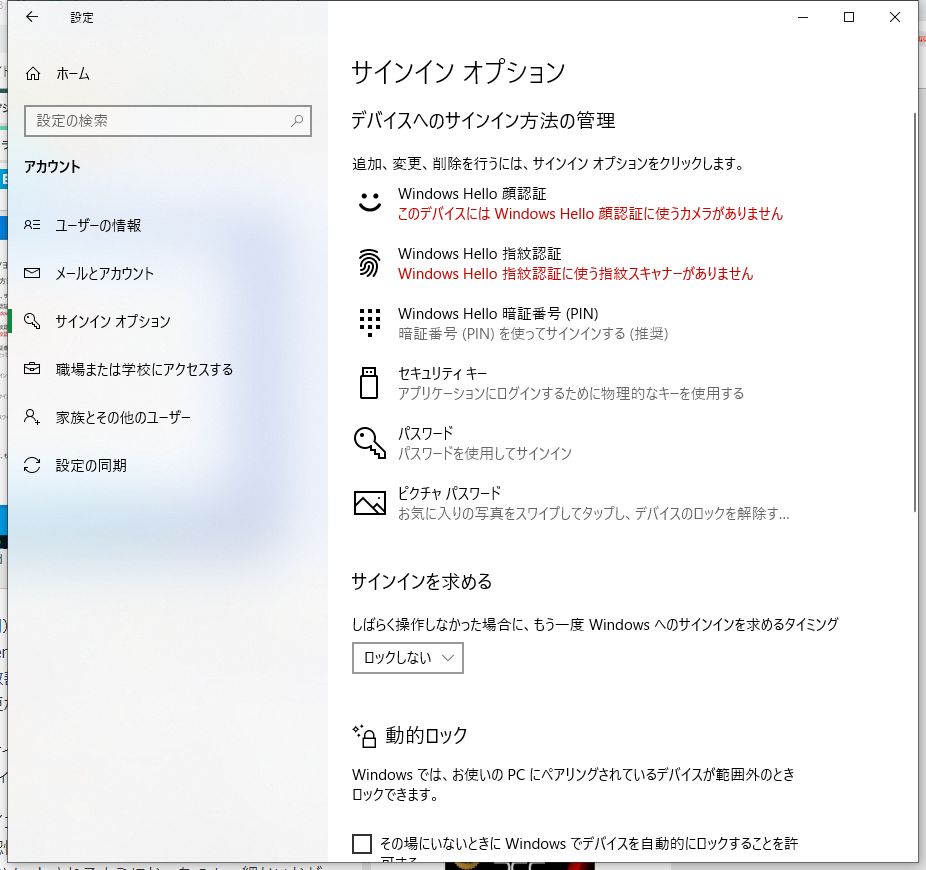Viewport: 926px width, 870px height.
Task: Click the sync arrows icon for 設定の同期
Action: [x=32, y=465]
